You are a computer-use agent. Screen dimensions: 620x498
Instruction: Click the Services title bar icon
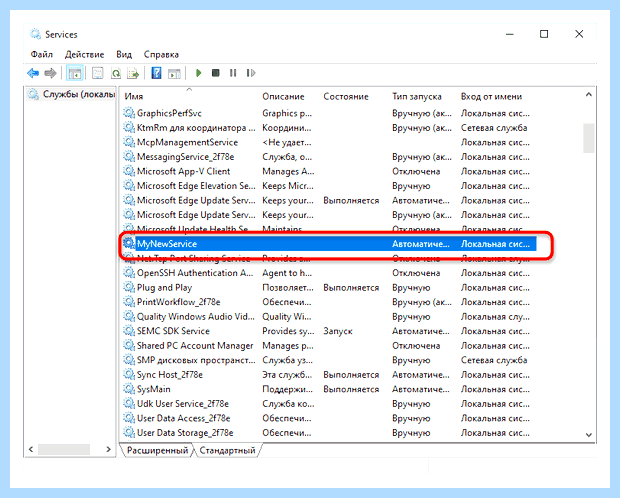tap(35, 34)
